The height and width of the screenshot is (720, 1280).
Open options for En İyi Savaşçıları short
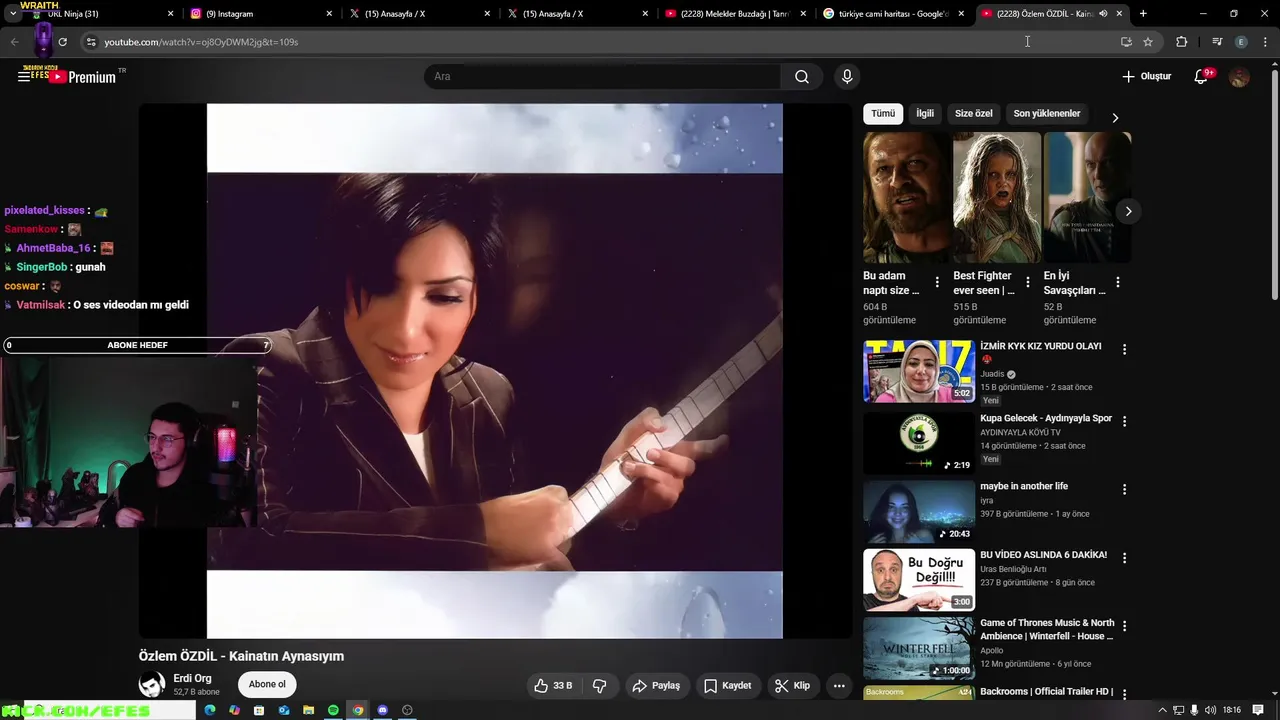[1117, 282]
